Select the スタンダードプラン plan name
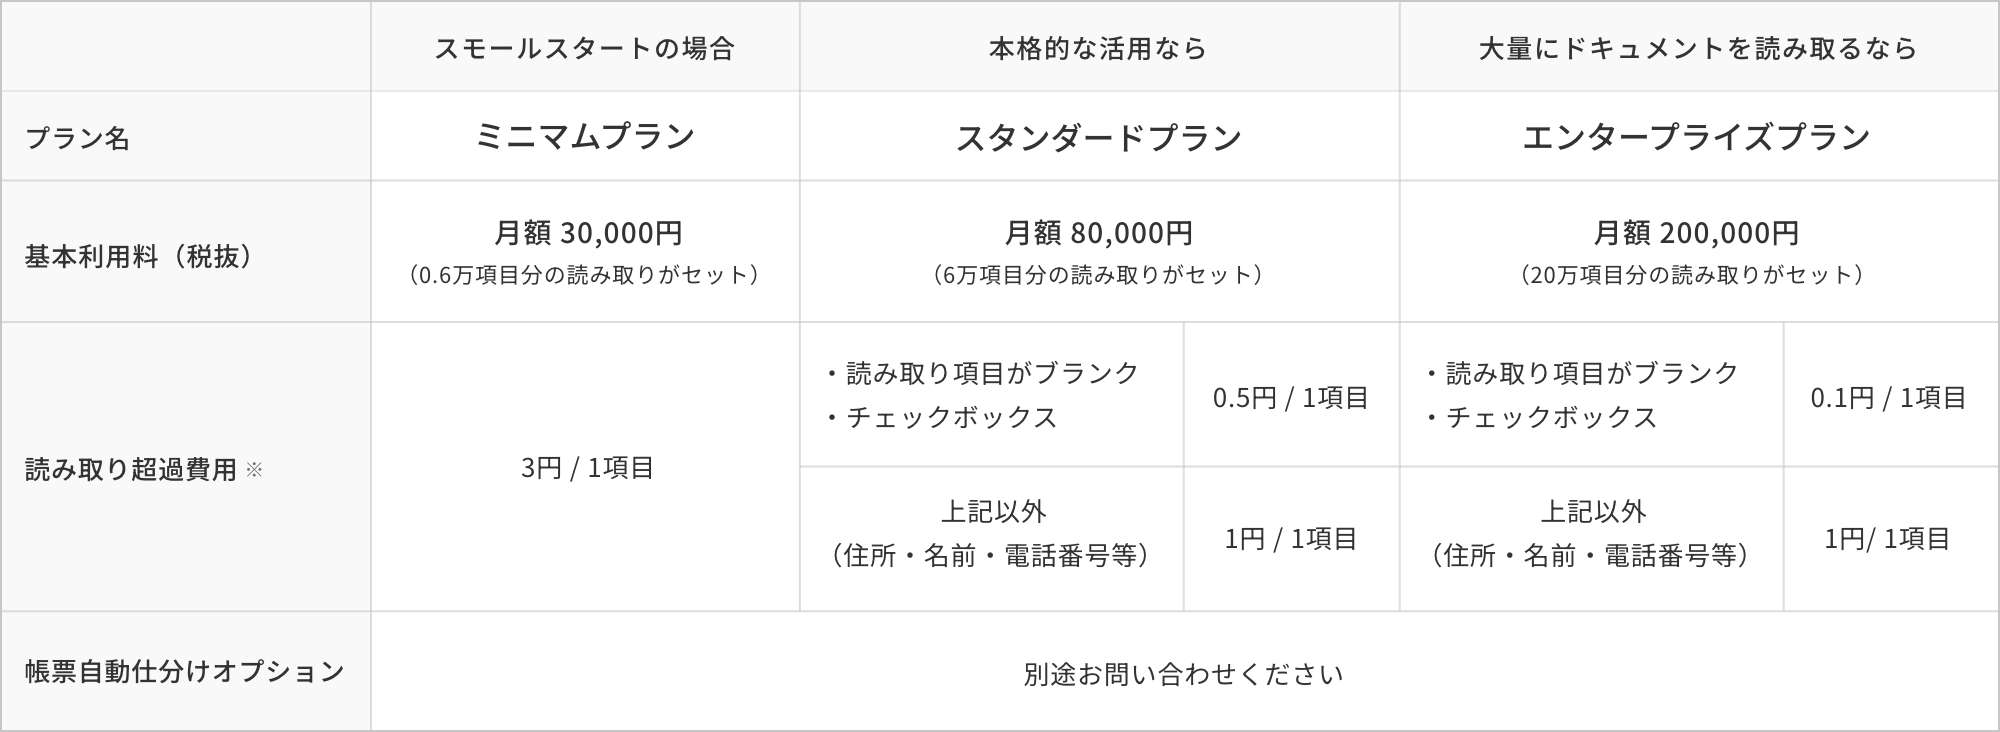The image size is (2000, 732). (1098, 138)
